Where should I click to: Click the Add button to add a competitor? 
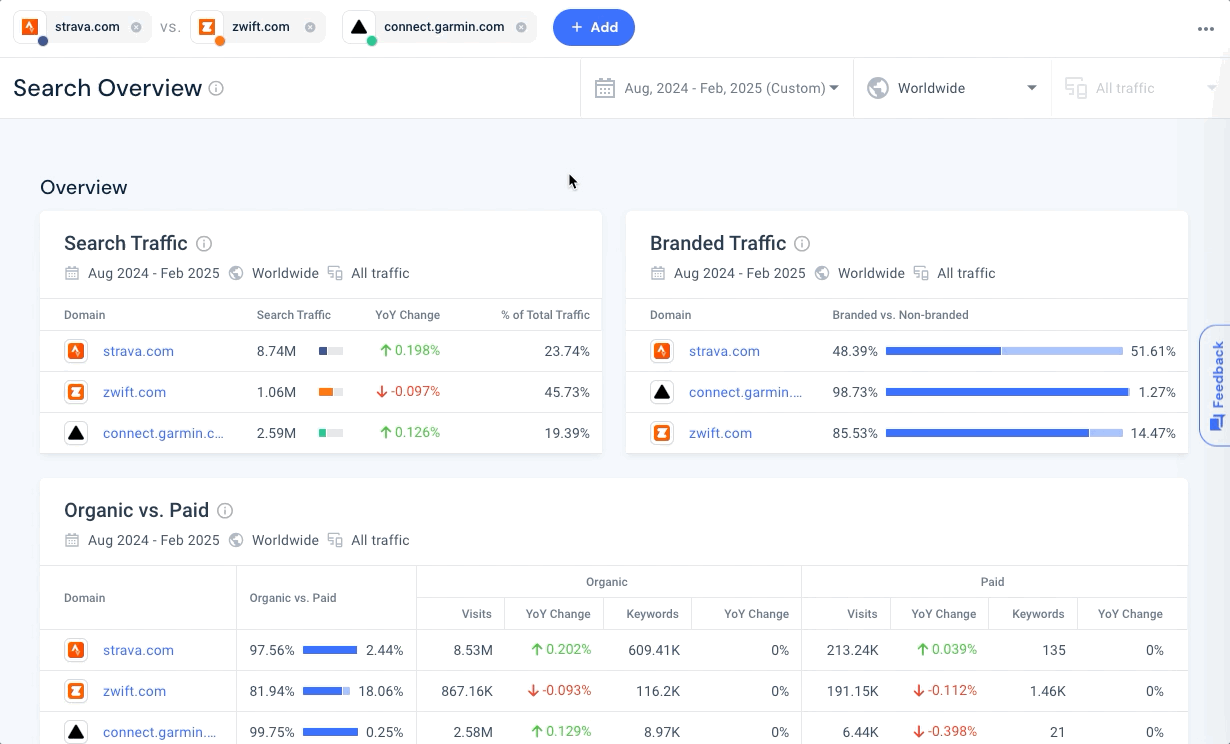point(594,27)
